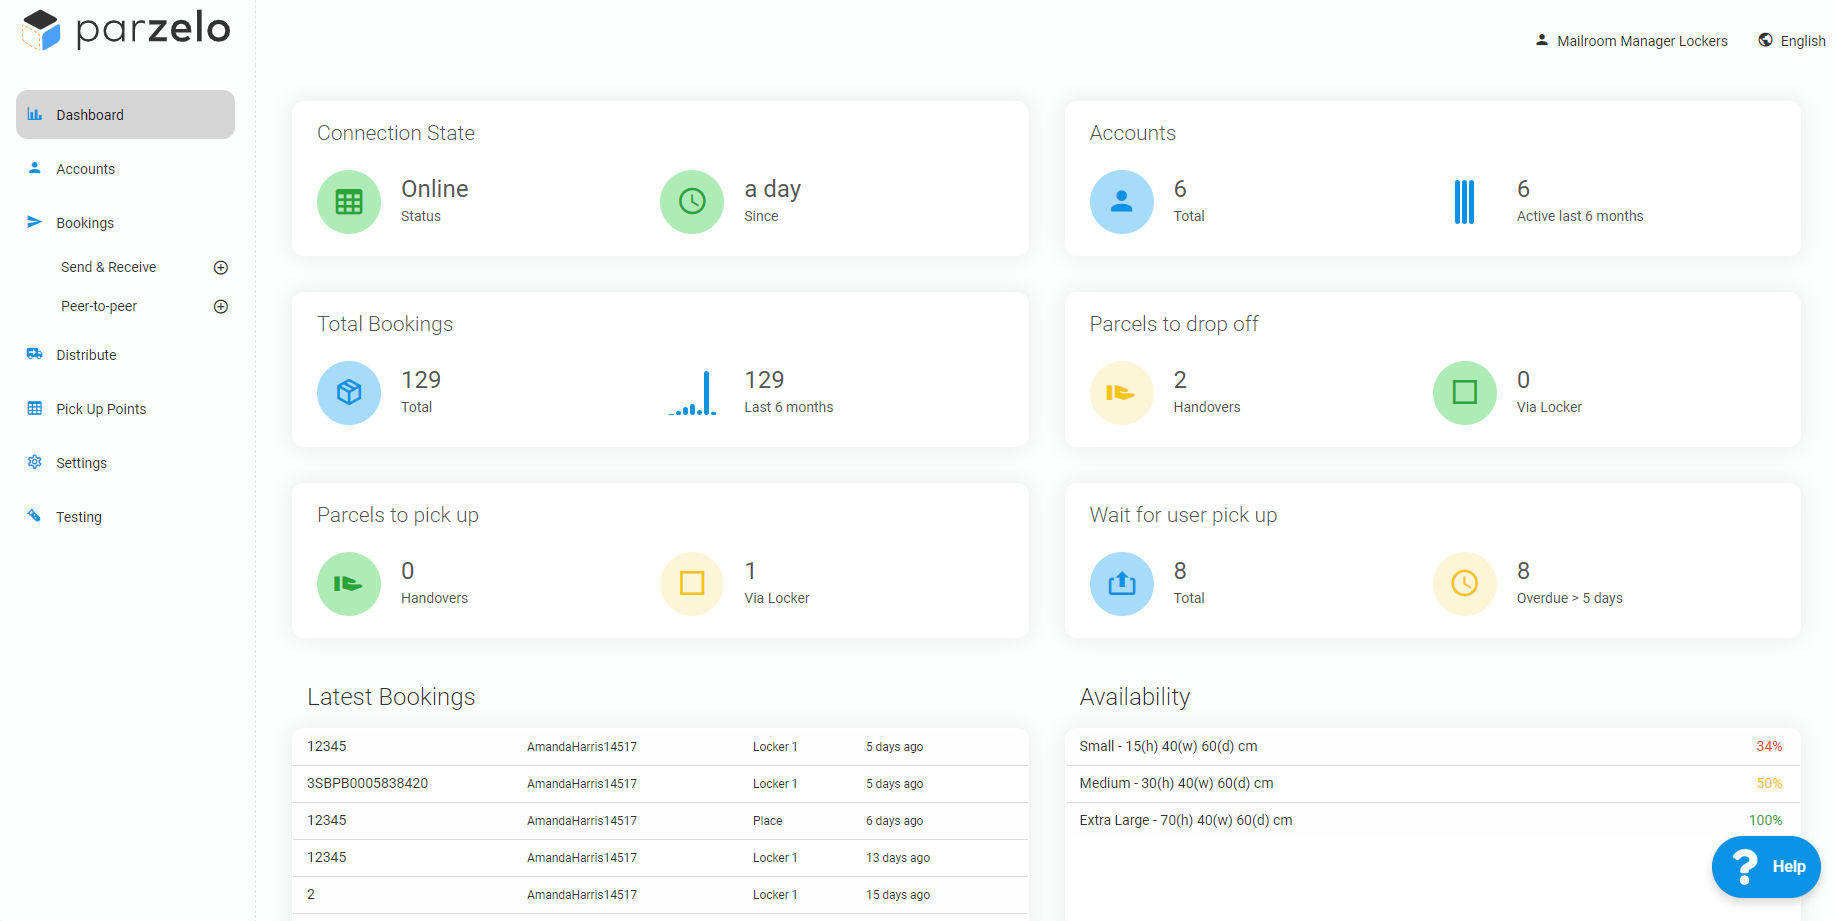Click the clock icon under Connection State
The width and height of the screenshot is (1835, 921).
691,201
